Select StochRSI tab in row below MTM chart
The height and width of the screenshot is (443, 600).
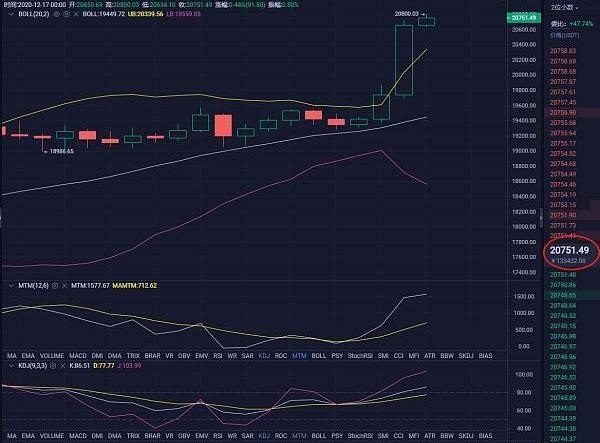360,354
